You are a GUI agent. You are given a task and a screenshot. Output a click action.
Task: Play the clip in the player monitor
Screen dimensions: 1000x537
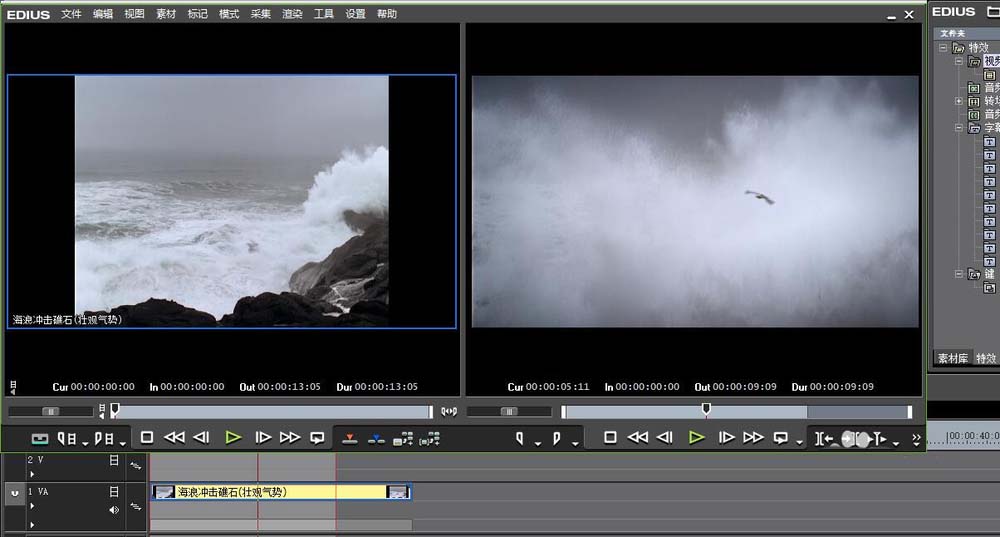click(x=233, y=438)
